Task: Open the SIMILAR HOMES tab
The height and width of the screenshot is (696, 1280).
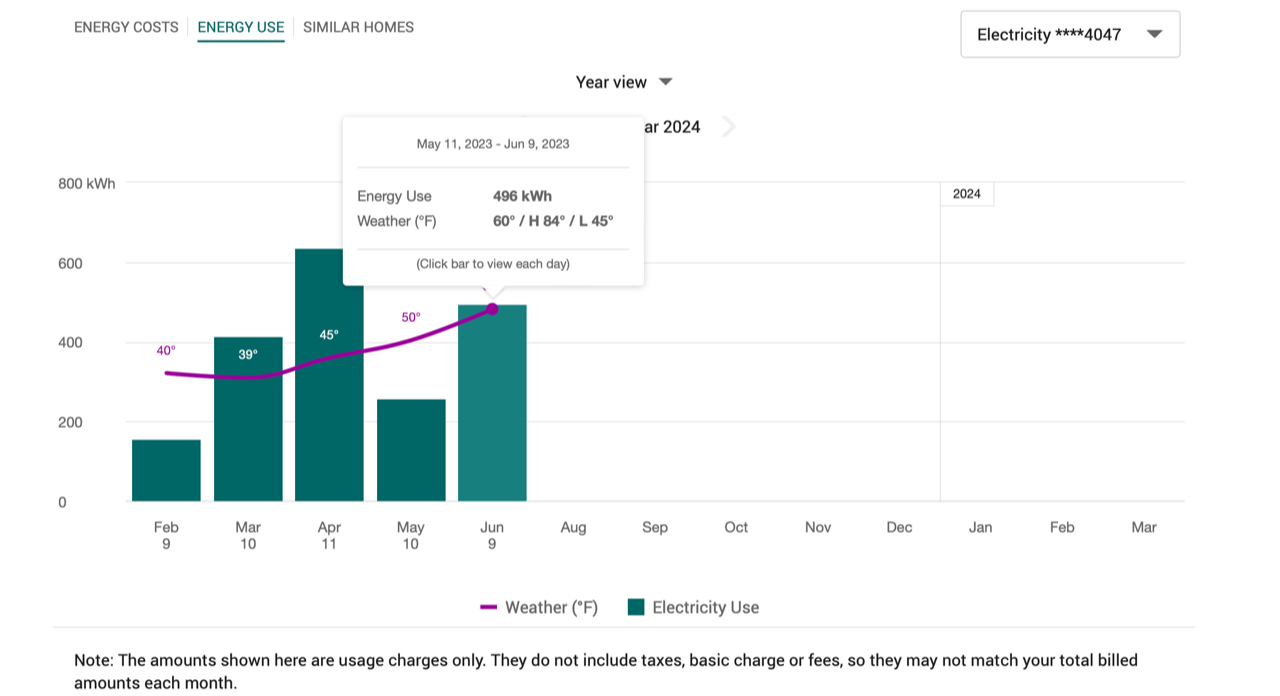Action: click(x=358, y=27)
